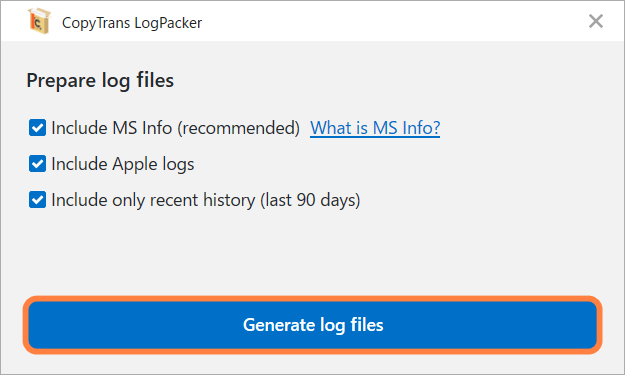Click the orange outline around the Generate button

(x=312, y=298)
